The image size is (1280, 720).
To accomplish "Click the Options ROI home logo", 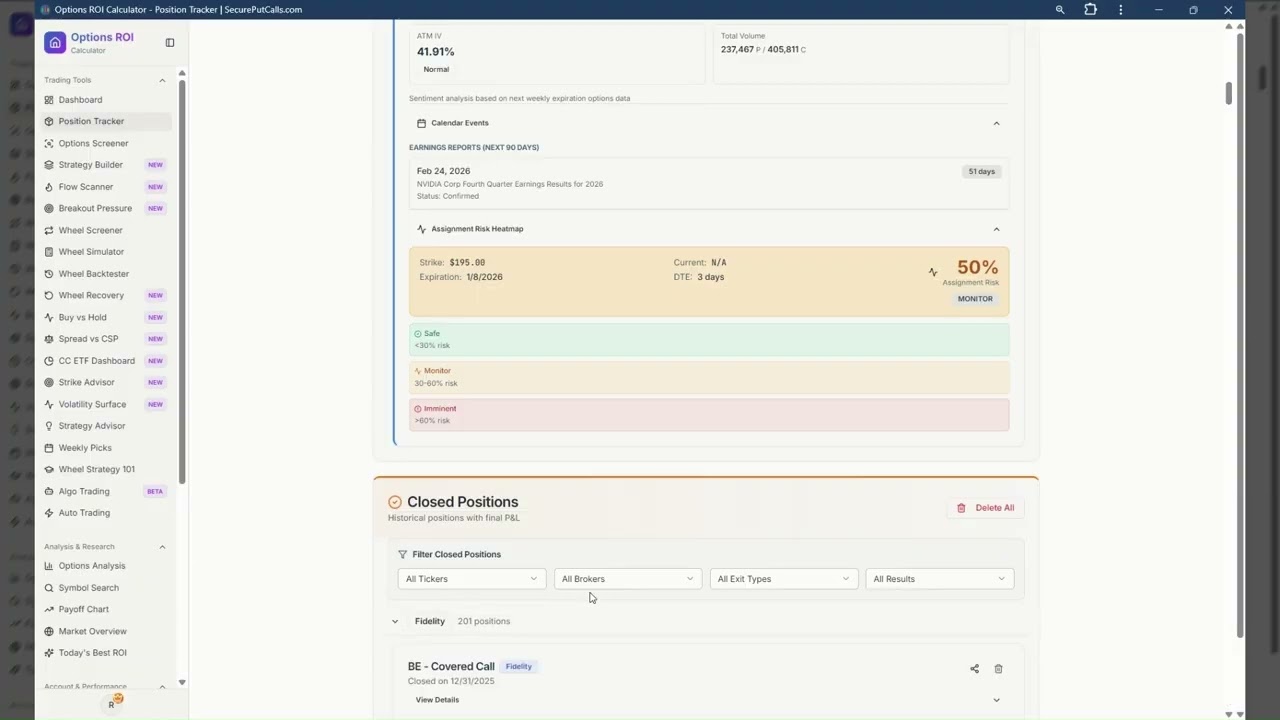I will tap(55, 42).
